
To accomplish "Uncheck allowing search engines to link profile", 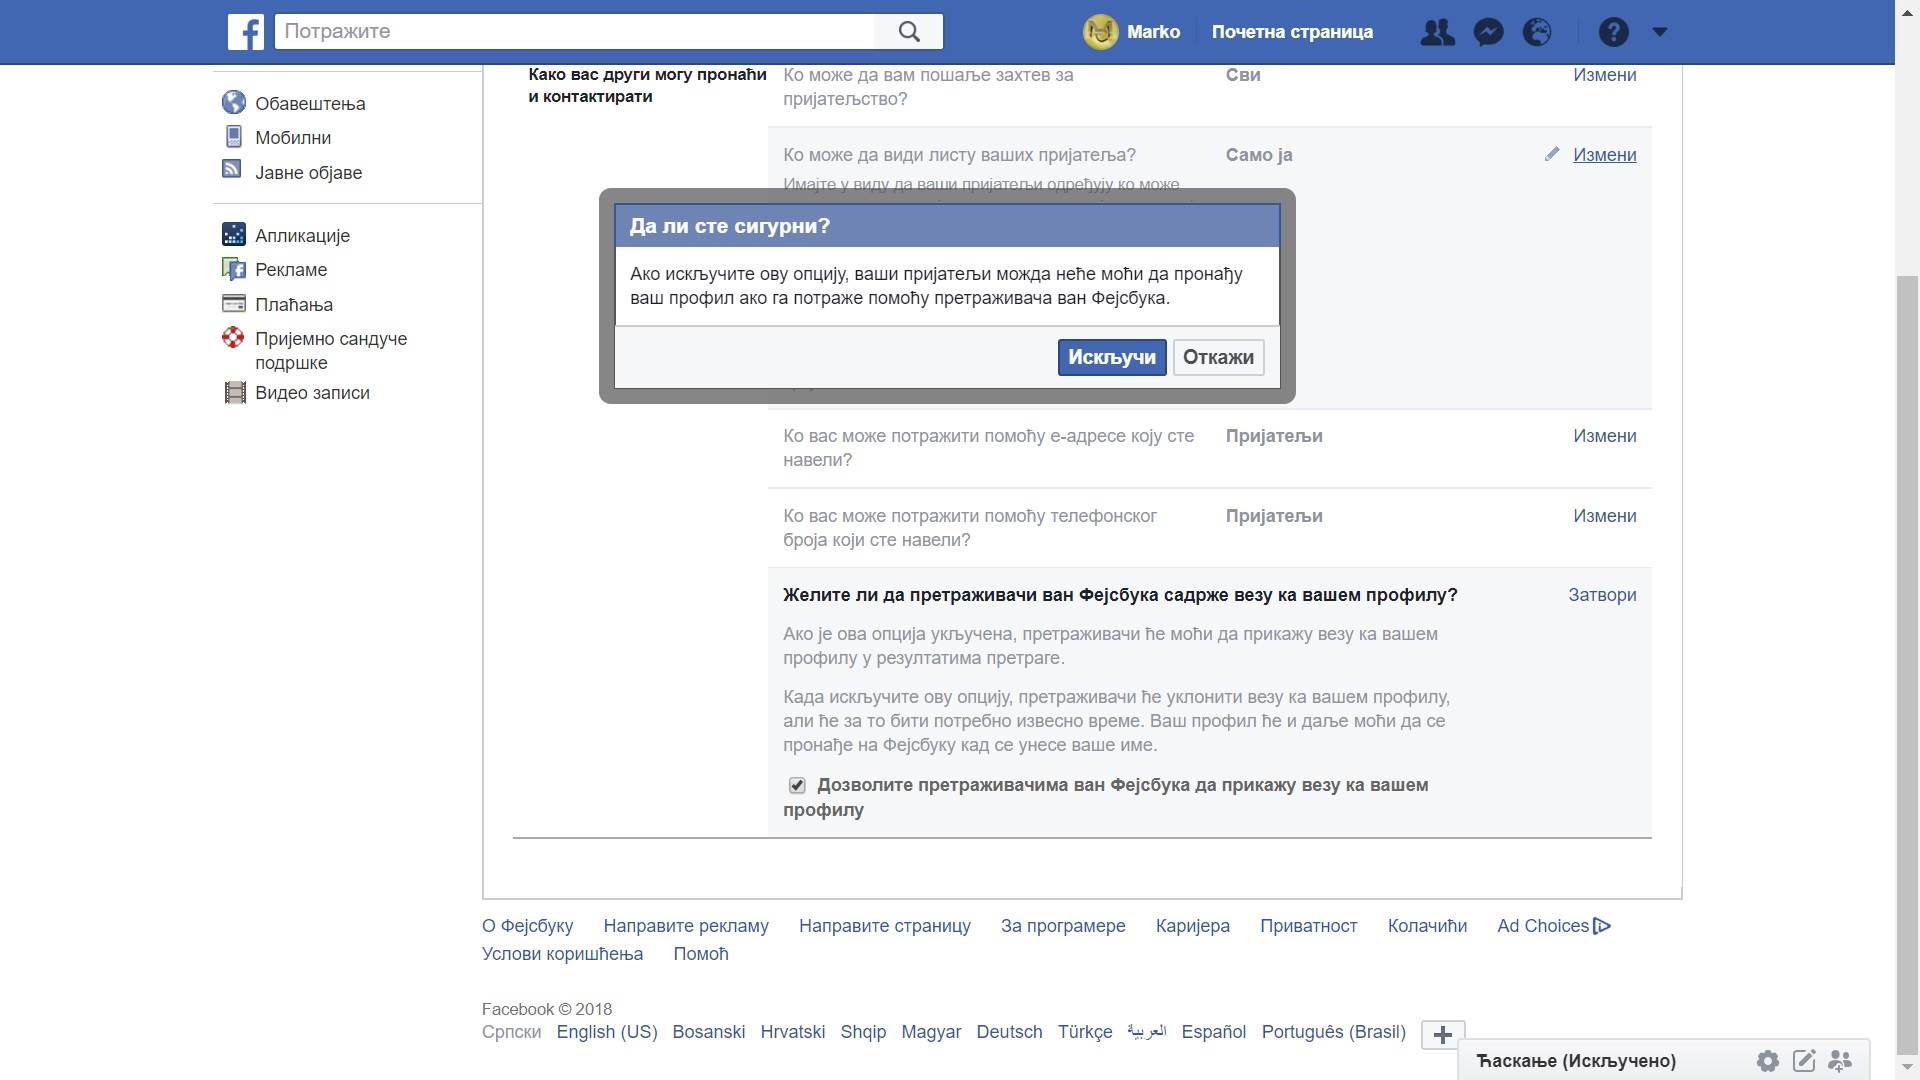I will (796, 785).
